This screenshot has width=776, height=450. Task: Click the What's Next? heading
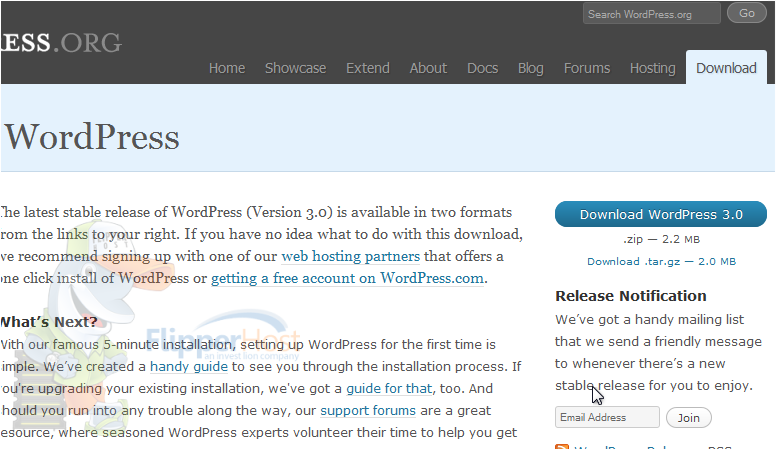tap(48, 322)
